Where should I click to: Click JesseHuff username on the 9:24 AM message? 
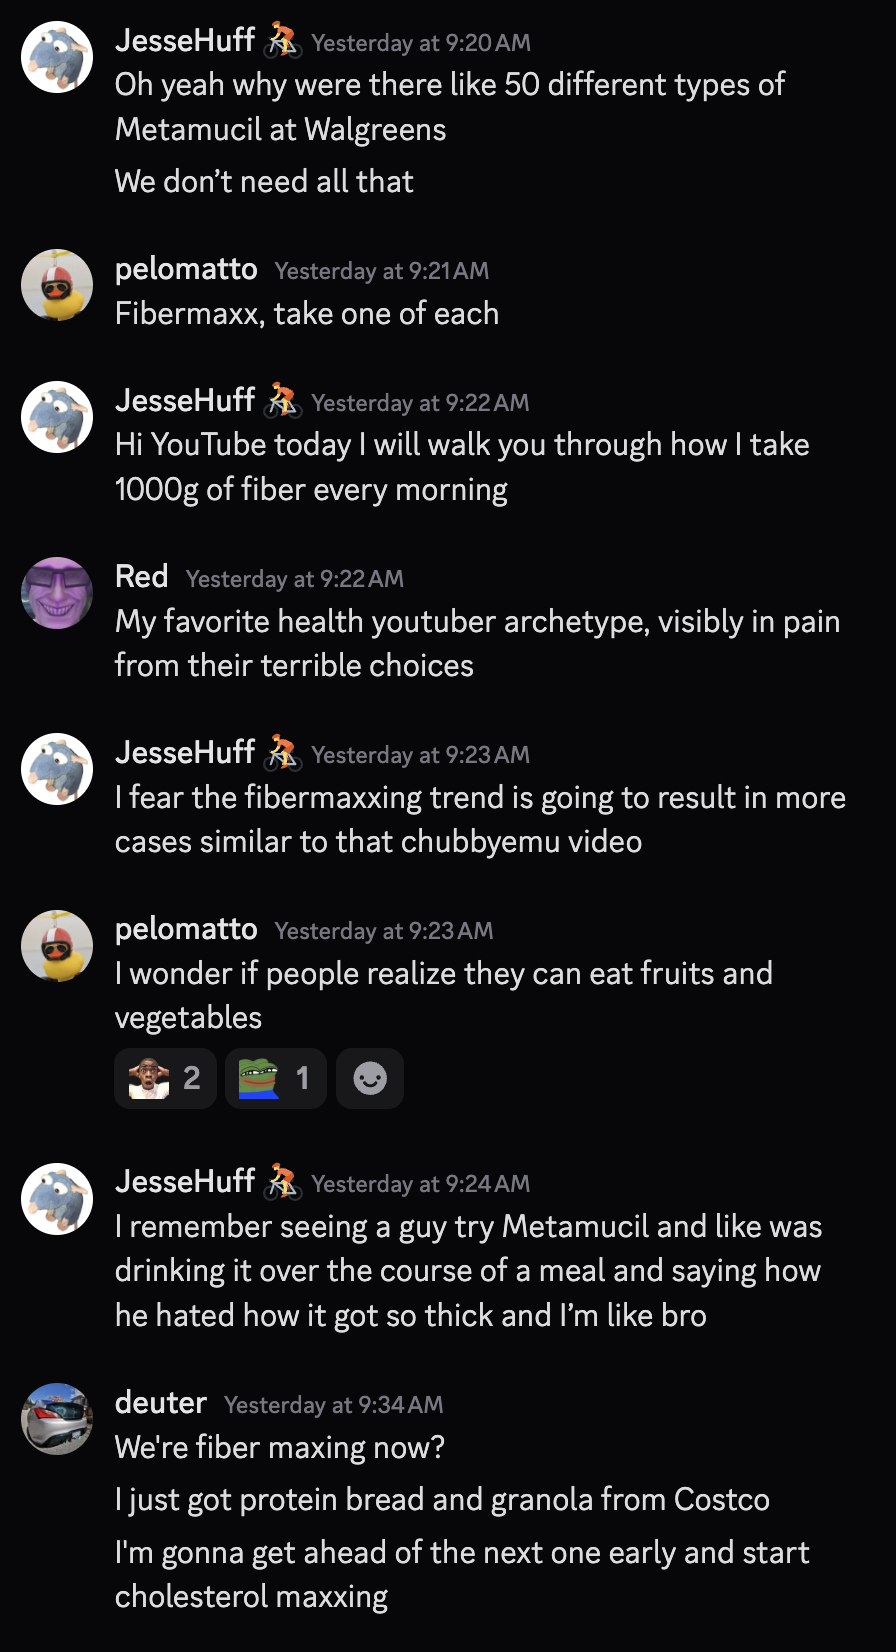point(185,1182)
